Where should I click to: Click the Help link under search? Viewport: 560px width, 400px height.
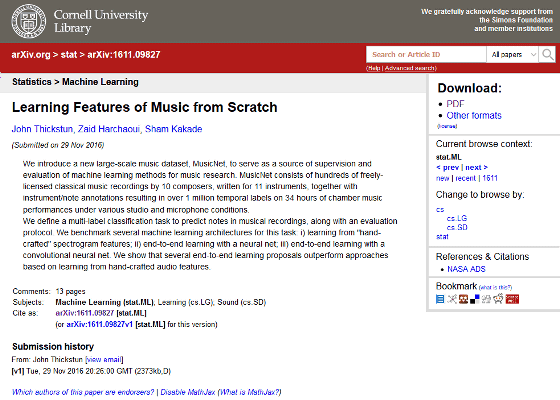(x=374, y=68)
